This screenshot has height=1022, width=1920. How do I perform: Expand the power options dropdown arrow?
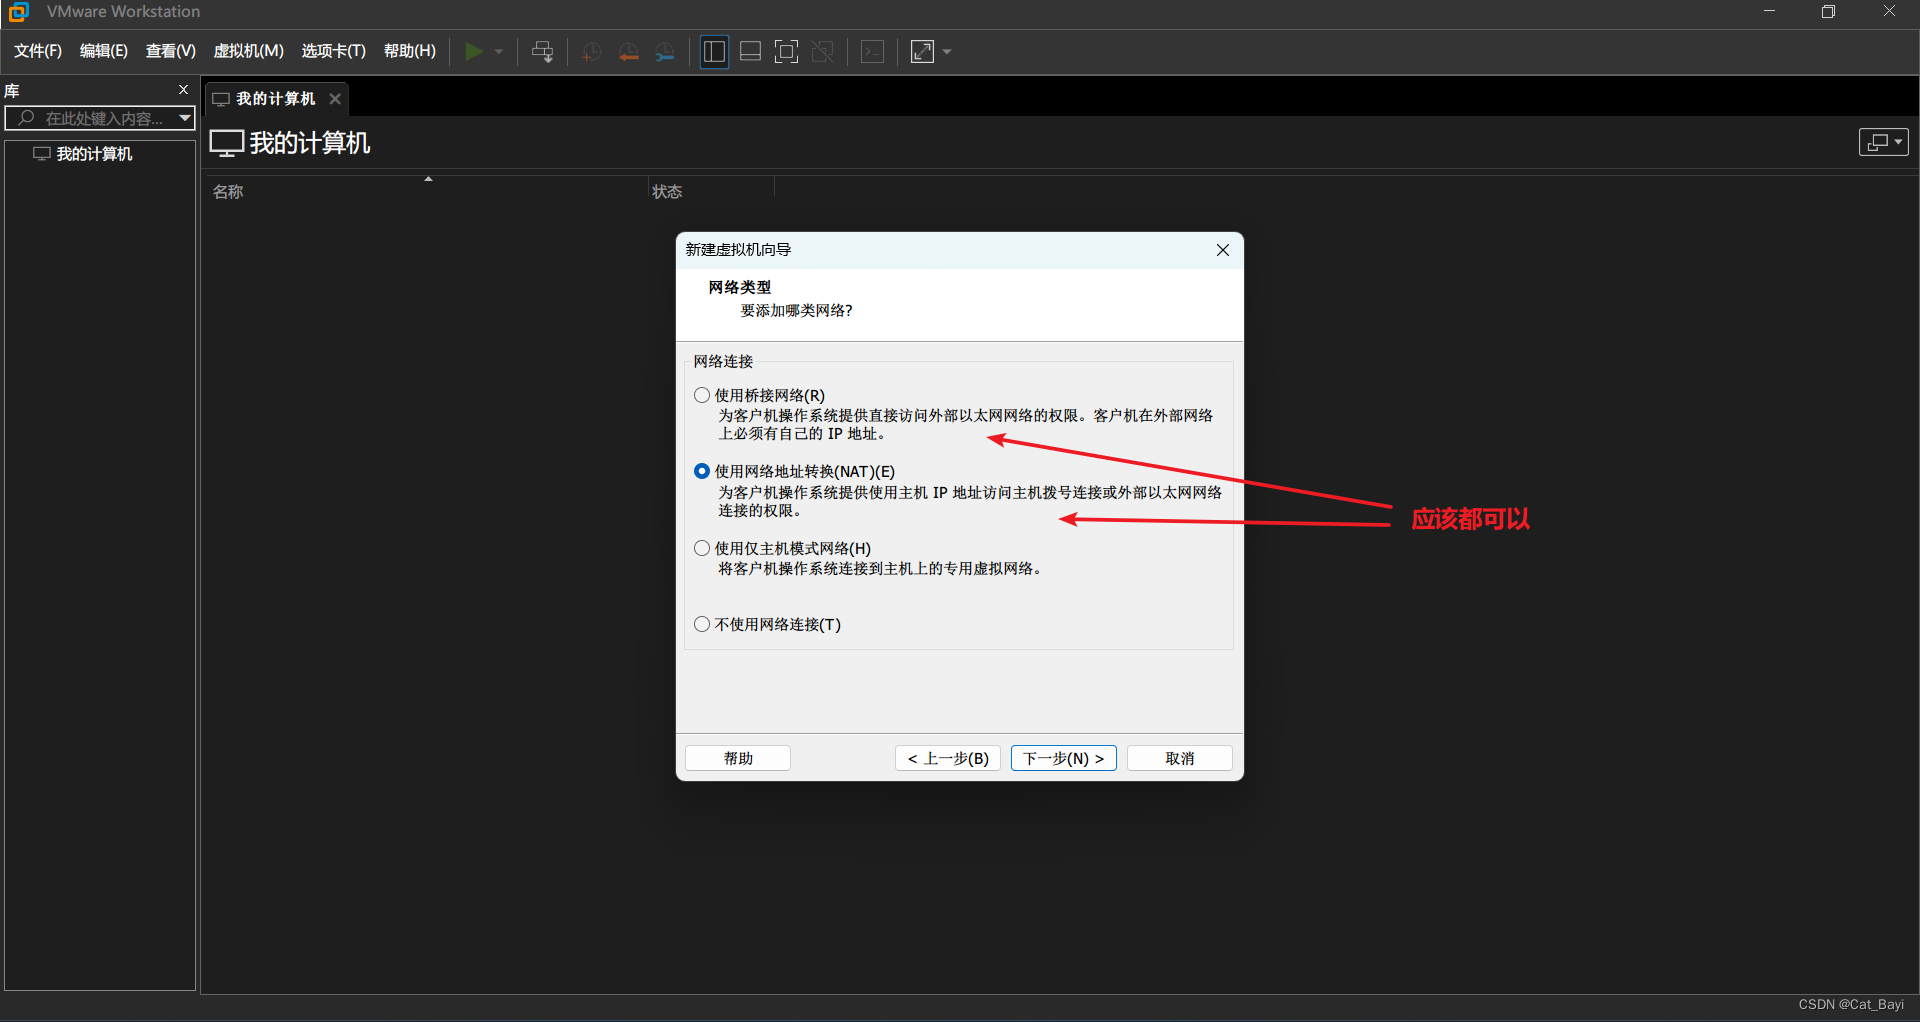point(499,52)
